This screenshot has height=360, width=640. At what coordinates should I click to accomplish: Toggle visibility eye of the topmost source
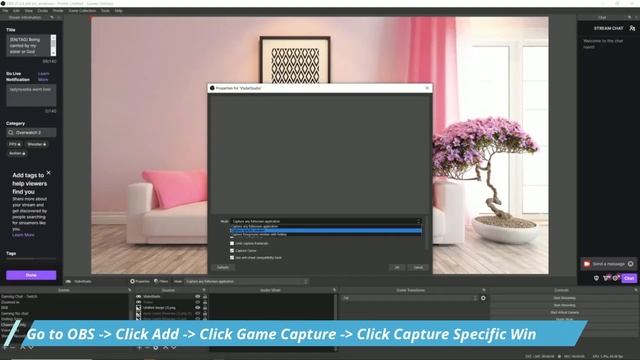click(198, 296)
